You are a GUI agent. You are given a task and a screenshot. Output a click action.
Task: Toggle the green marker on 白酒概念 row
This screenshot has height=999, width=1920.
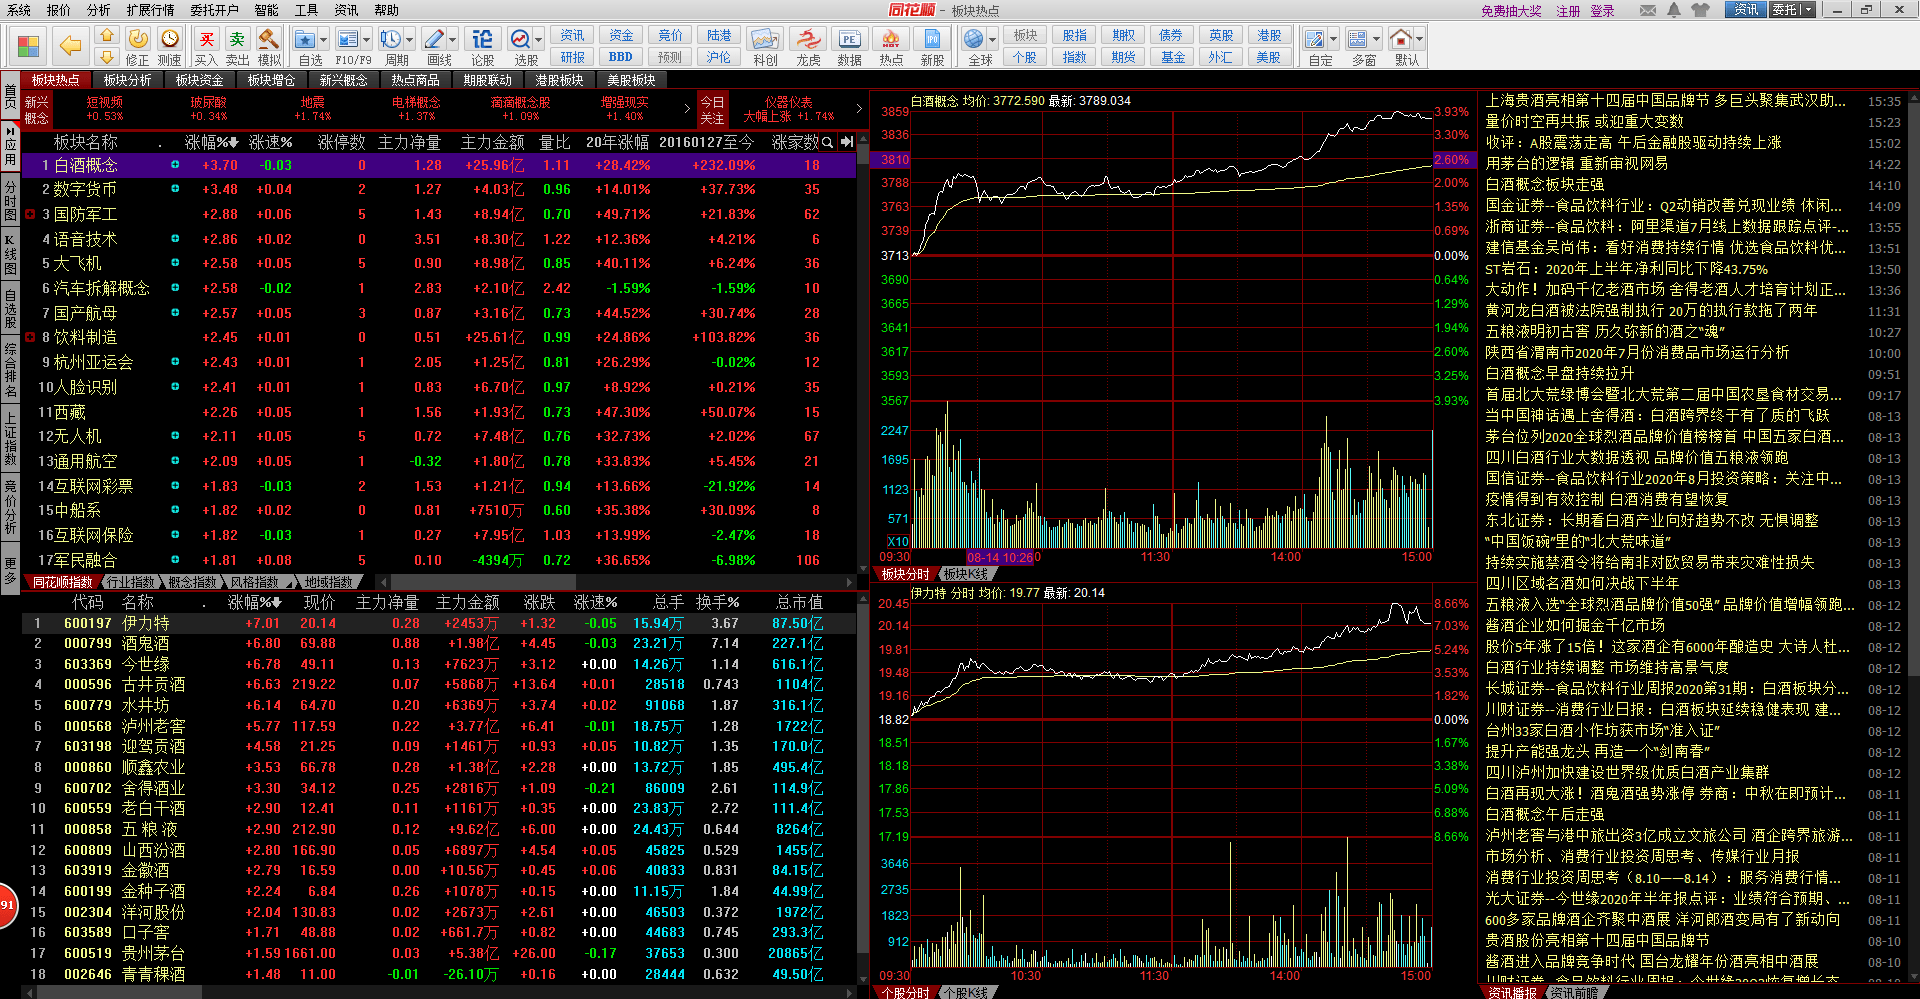point(175,164)
